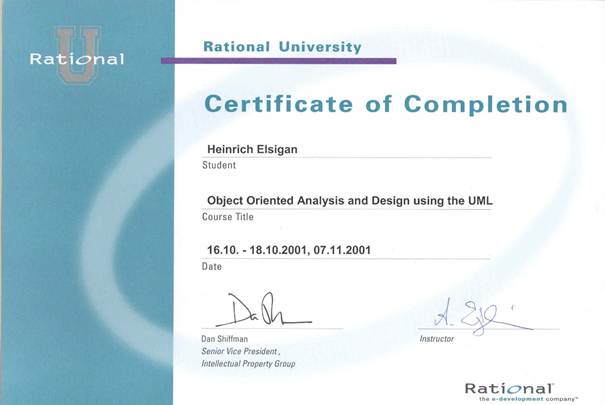
Task: Select "Object Oriented Analysis and Design using the UML"
Action: (350, 201)
